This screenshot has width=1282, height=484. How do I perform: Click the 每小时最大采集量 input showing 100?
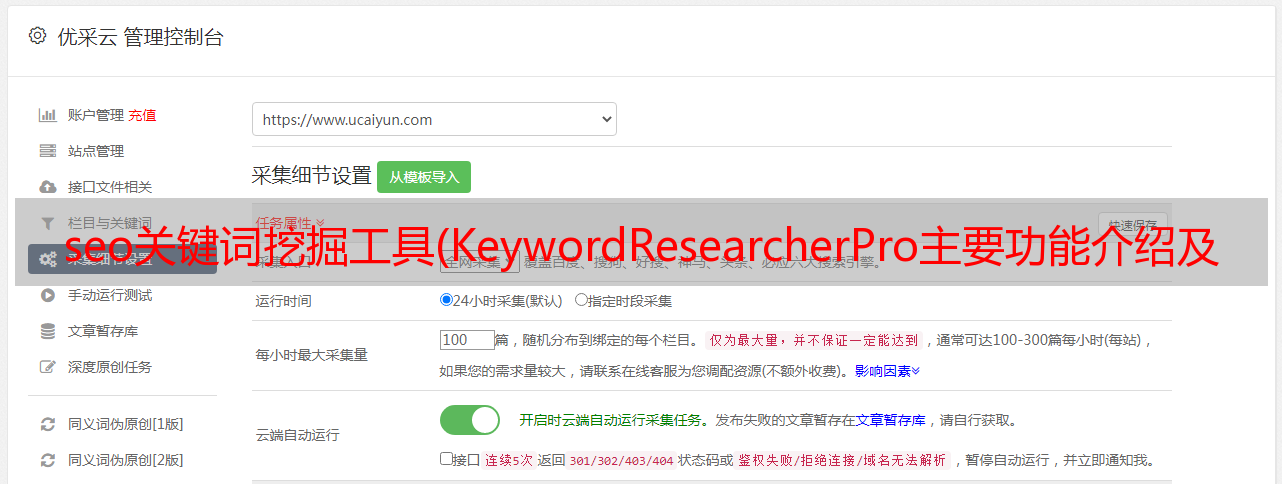pyautogui.click(x=467, y=340)
